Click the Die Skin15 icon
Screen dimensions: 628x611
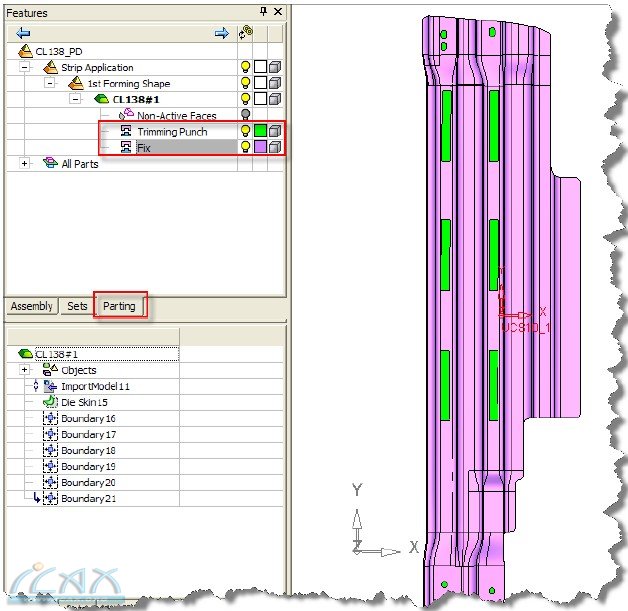point(50,402)
